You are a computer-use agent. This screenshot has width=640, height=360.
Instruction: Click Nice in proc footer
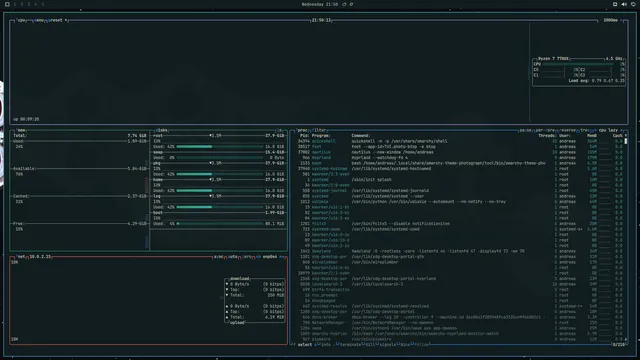pyautogui.click(x=405, y=344)
